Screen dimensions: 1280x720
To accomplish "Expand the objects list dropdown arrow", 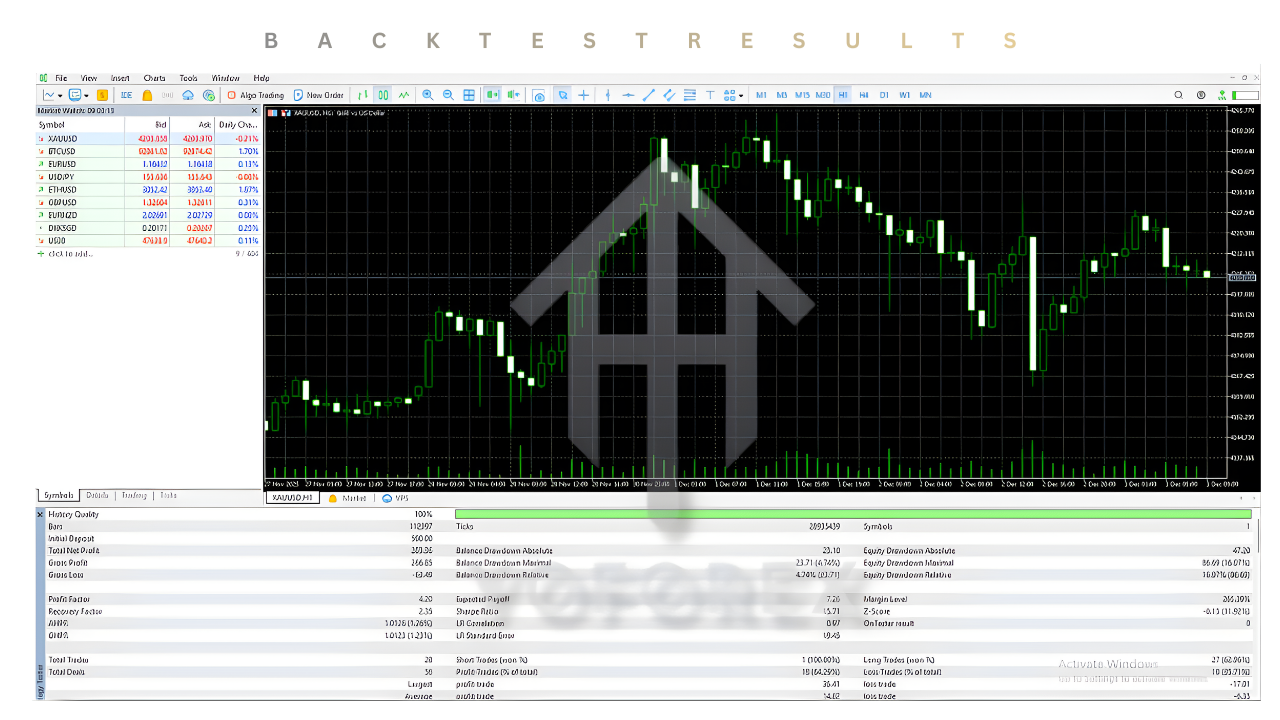I will pos(740,96).
